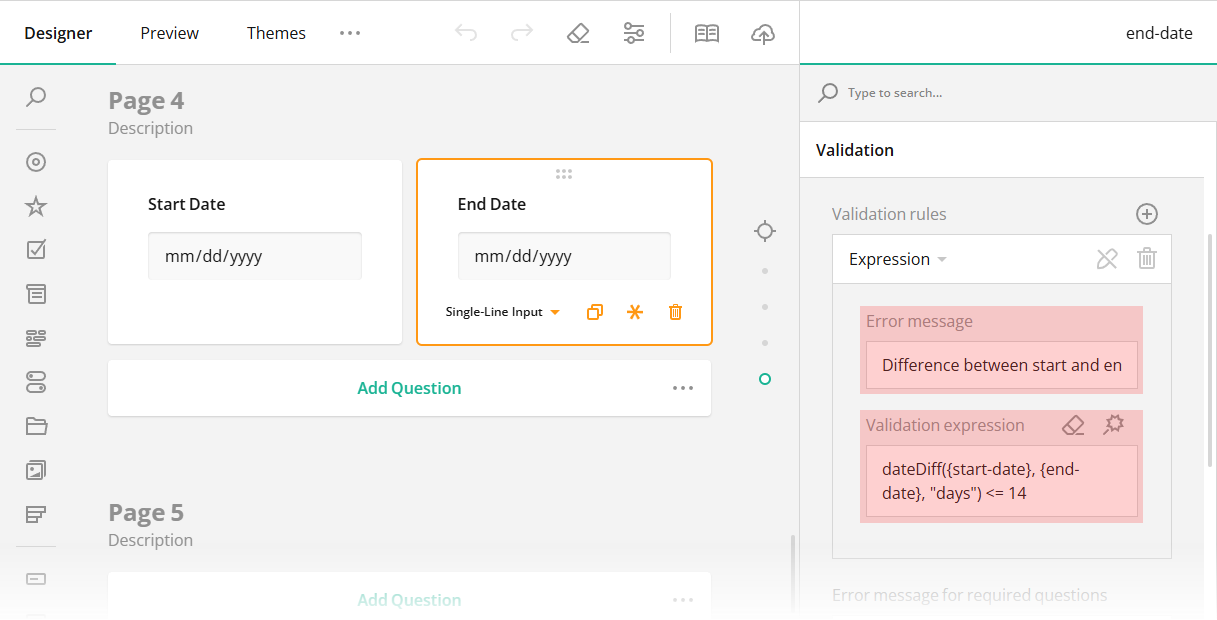This screenshot has width=1217, height=620.
Task: Add a new validation rule with the plus button
Action: pos(1146,213)
